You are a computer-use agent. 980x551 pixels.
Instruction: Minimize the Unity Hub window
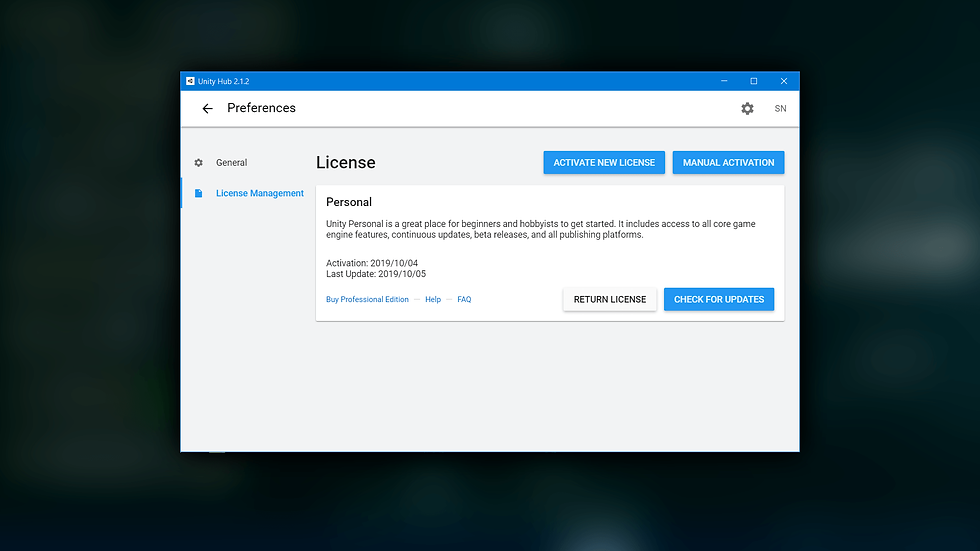pos(724,81)
